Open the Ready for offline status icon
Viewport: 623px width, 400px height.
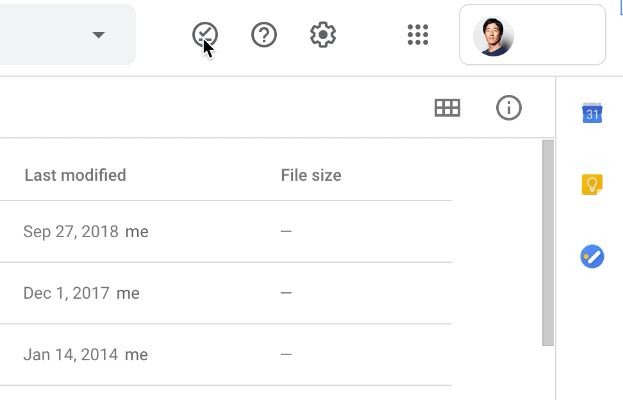coord(205,35)
